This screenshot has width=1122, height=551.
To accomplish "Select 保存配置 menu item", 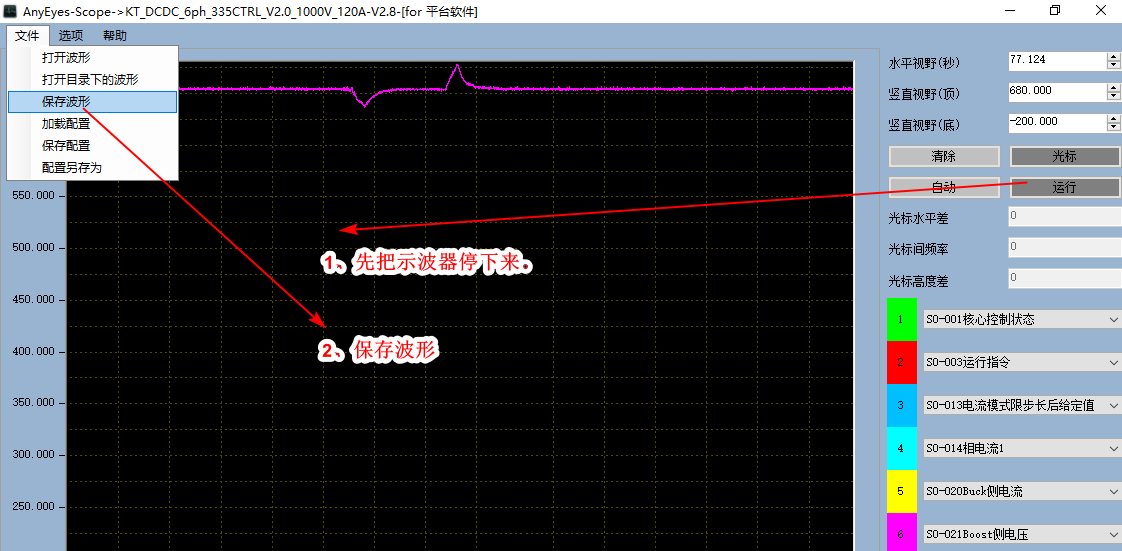I will tap(92, 146).
